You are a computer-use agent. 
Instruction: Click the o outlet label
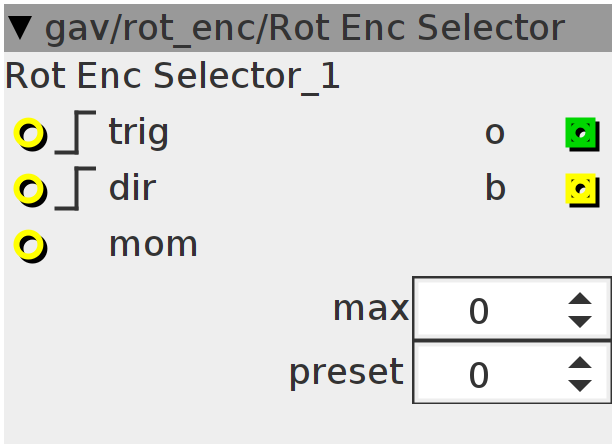(495, 134)
